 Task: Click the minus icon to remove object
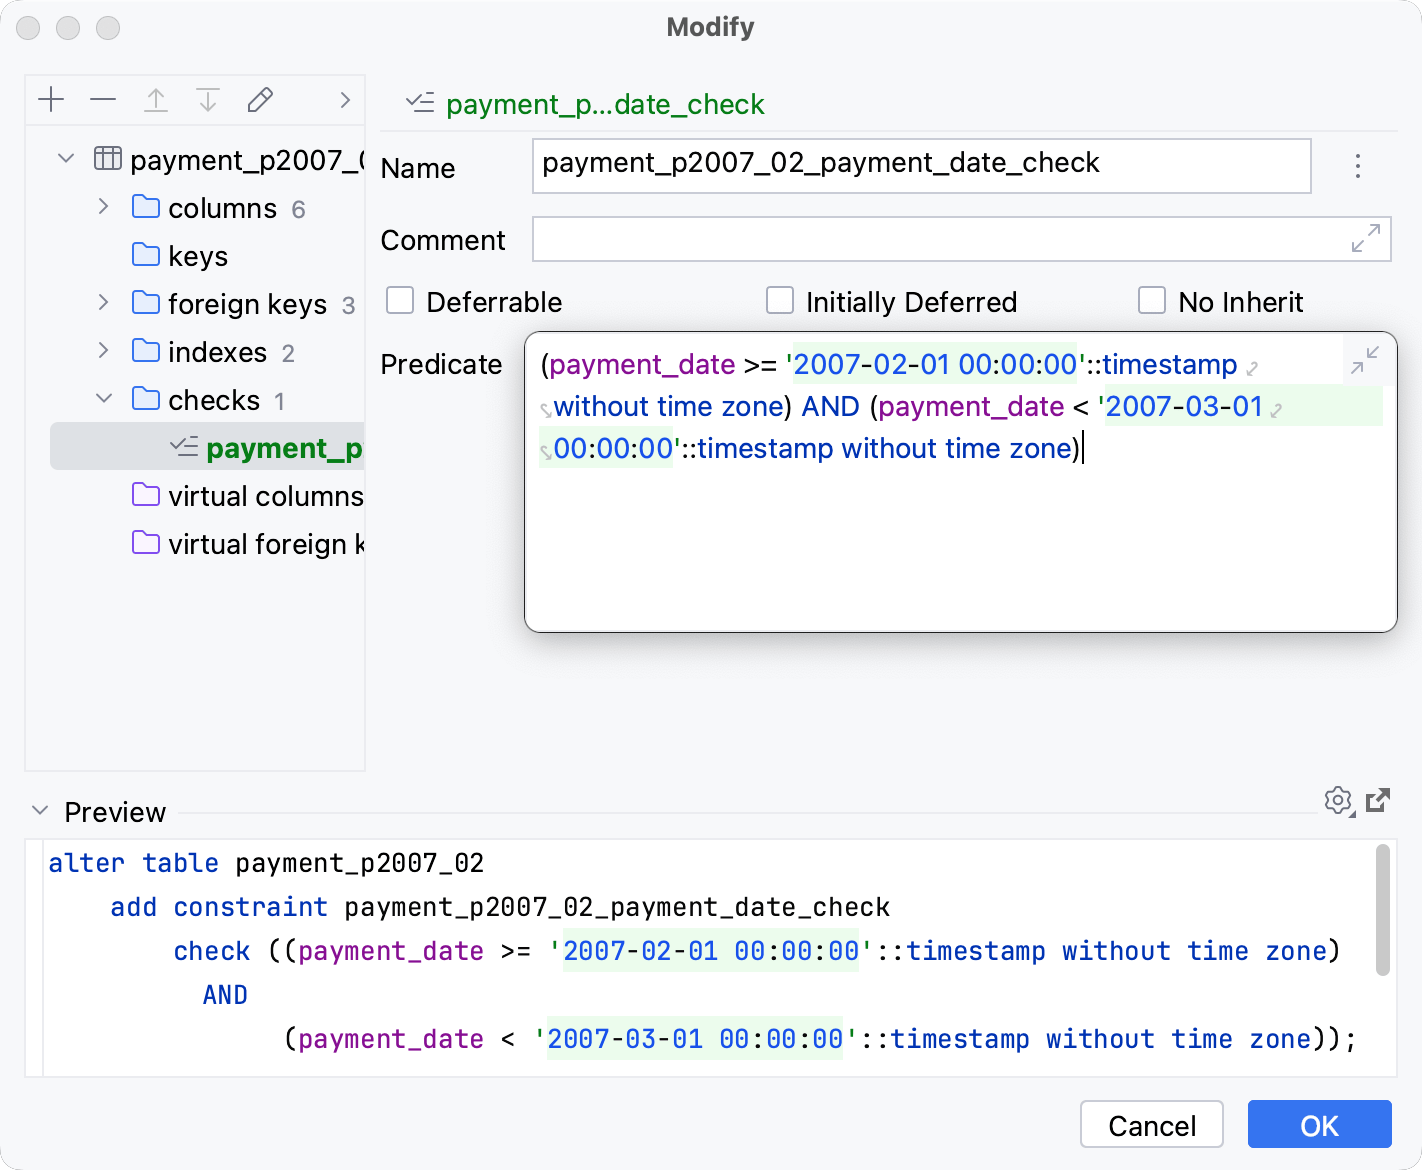[x=103, y=100]
